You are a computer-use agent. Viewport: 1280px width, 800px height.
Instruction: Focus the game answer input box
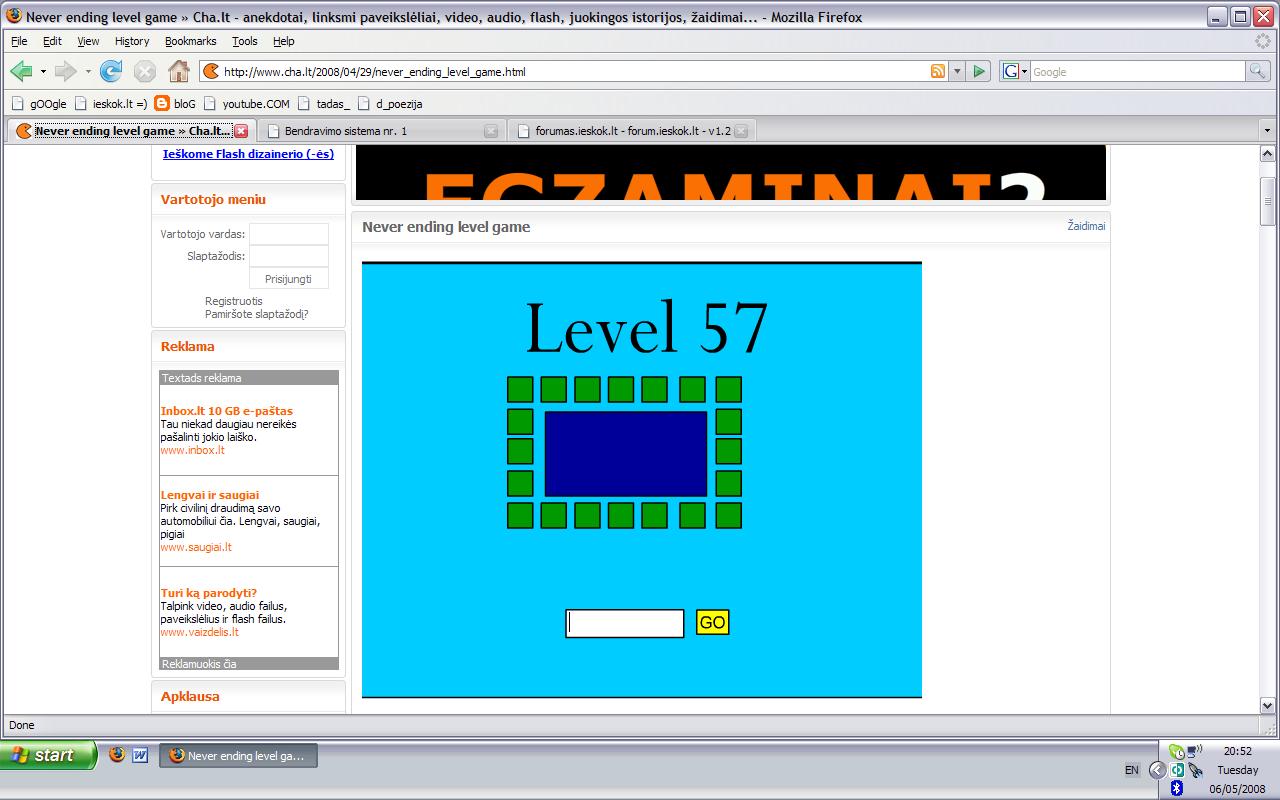pyautogui.click(x=625, y=623)
